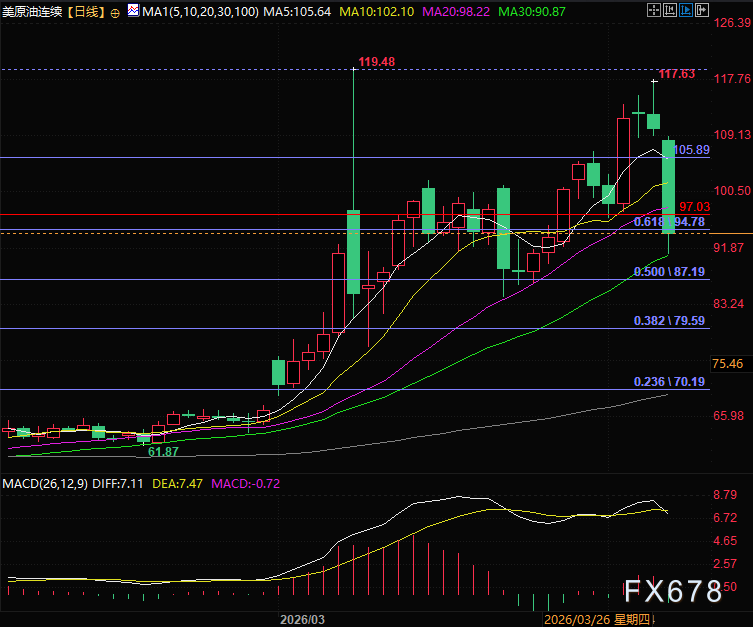This screenshot has height=627, width=753.
Task: Click the 美原油连续 symbol title
Action: [x=32, y=12]
